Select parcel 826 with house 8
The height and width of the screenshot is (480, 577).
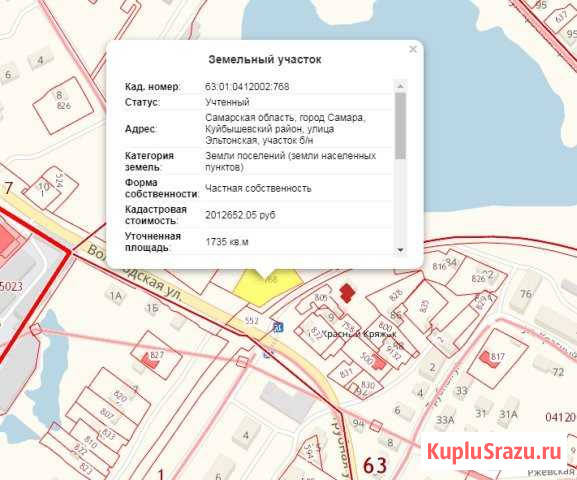tap(63, 105)
